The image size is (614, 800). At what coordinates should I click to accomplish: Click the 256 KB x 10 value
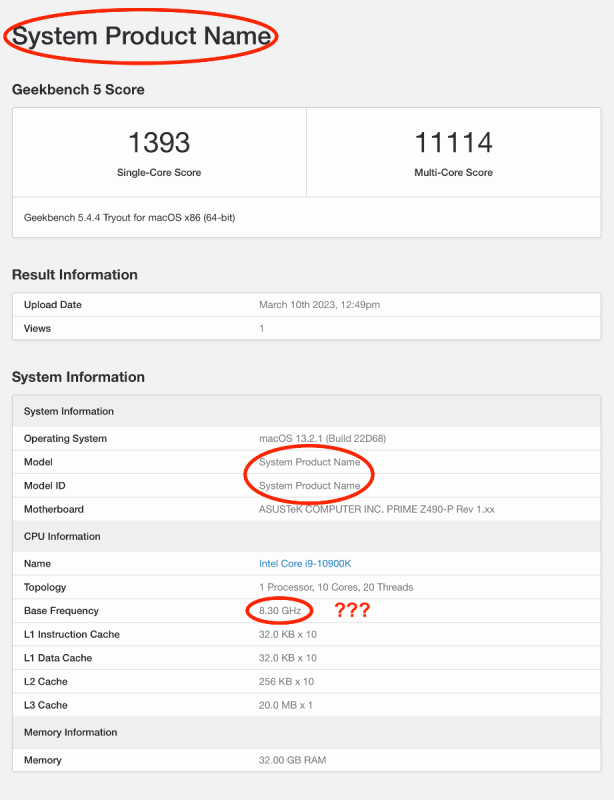point(286,681)
